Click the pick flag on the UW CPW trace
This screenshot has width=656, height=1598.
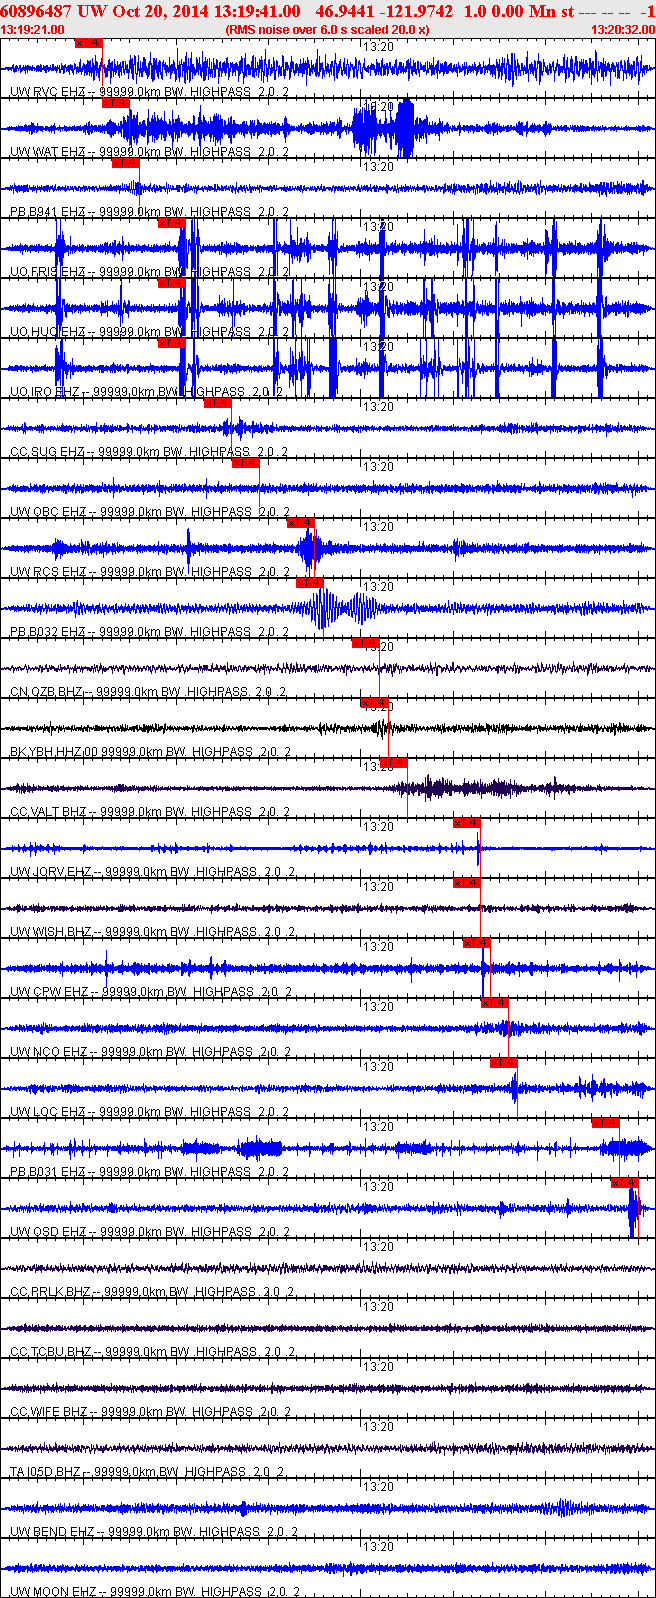point(477,943)
